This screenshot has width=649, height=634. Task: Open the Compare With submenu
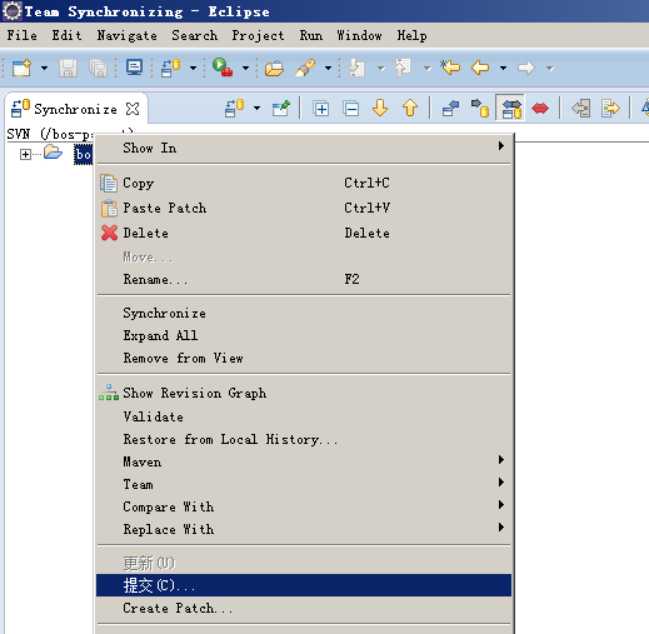[304, 507]
